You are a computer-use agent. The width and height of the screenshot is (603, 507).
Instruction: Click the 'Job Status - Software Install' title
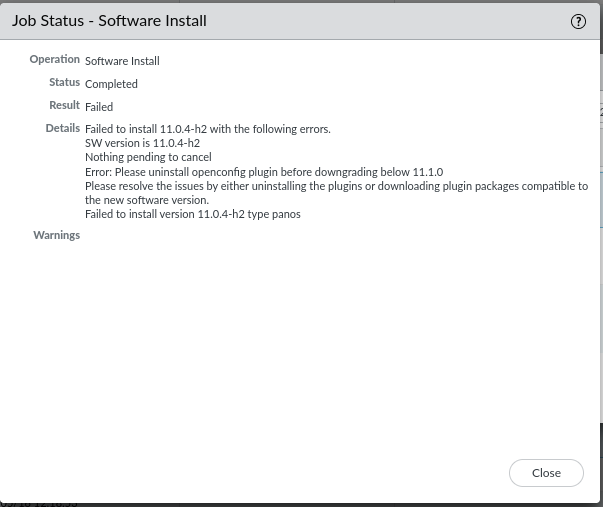click(109, 21)
